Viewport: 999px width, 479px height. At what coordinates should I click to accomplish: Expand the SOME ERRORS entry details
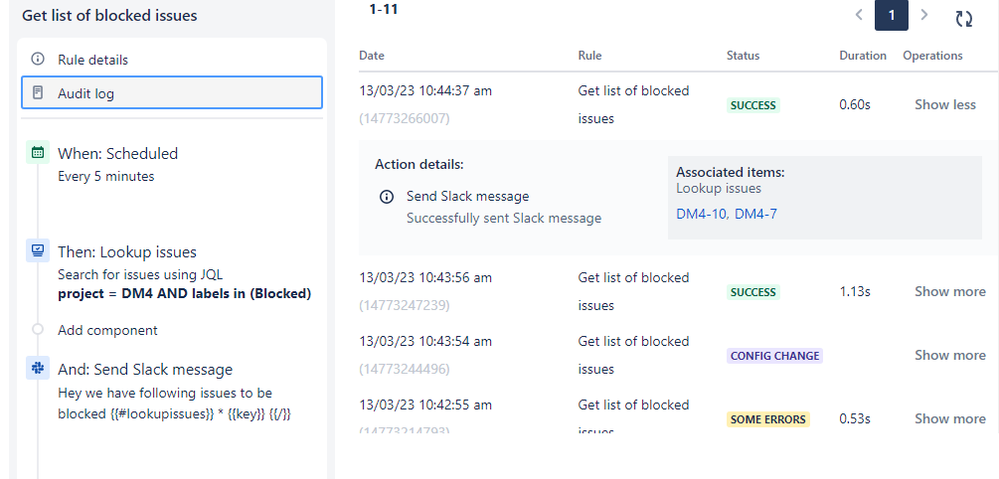point(950,418)
